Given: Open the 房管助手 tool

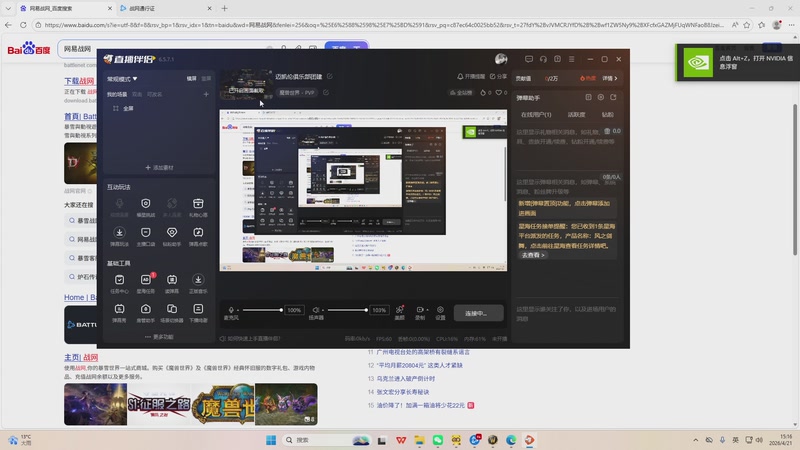Looking at the screenshot, I should [x=145, y=309].
